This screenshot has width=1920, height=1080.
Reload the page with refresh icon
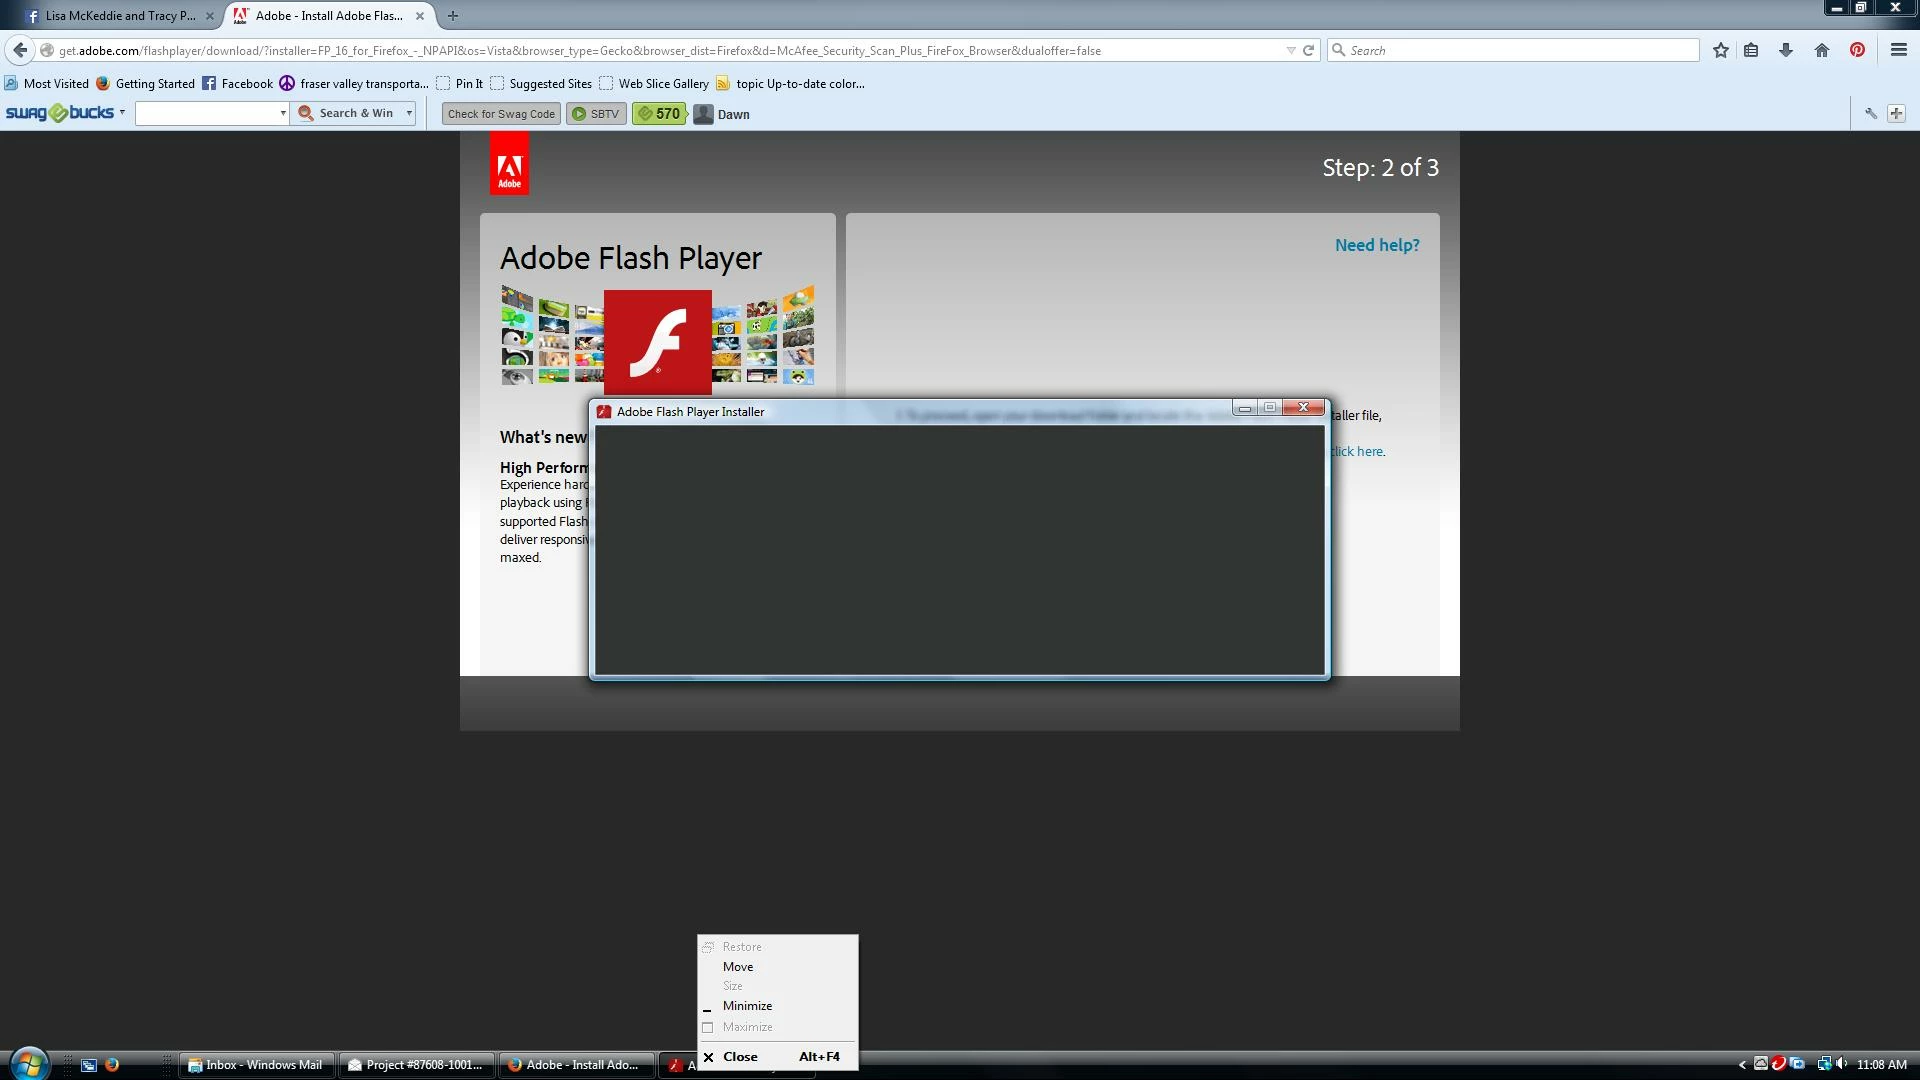pos(1308,50)
